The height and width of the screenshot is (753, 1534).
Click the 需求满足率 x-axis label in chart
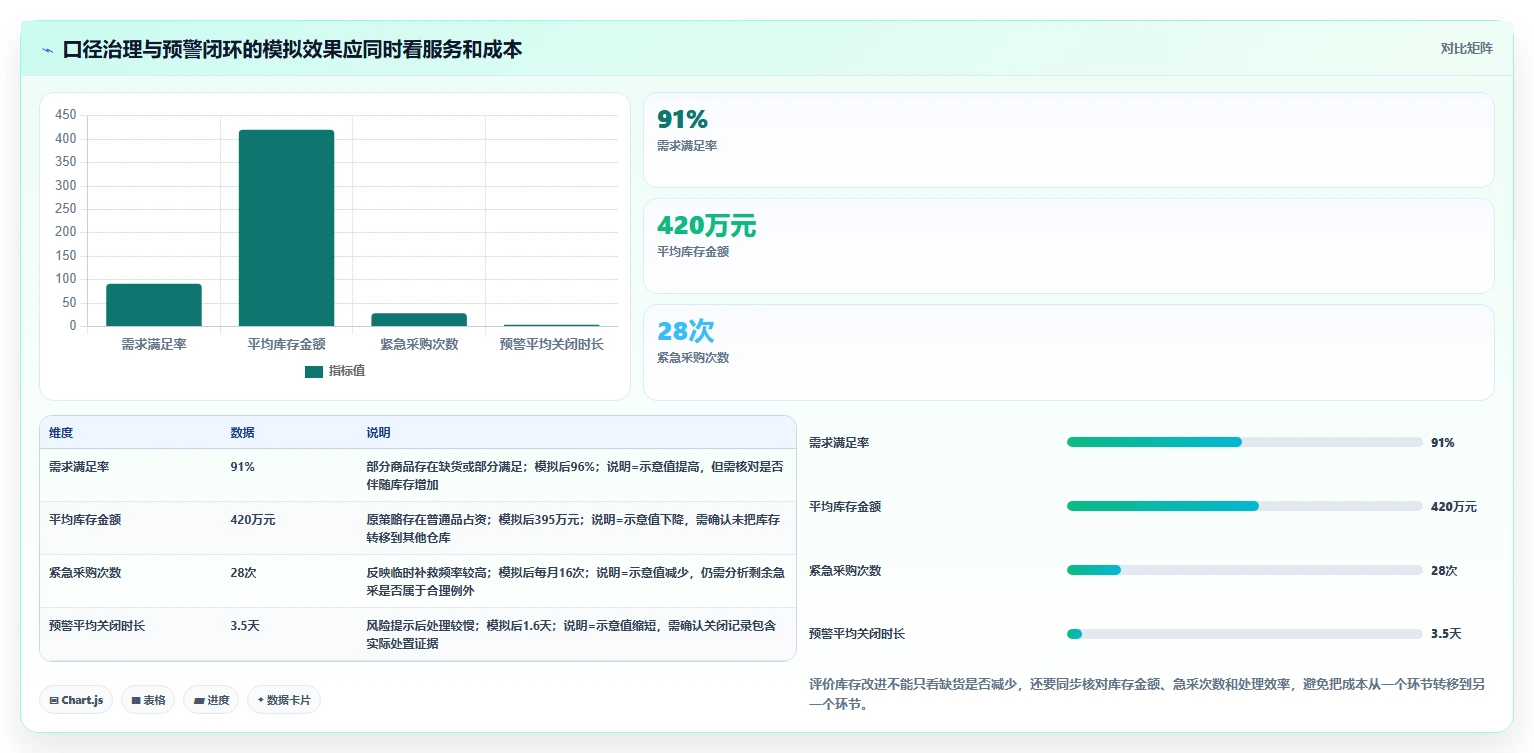[x=154, y=344]
